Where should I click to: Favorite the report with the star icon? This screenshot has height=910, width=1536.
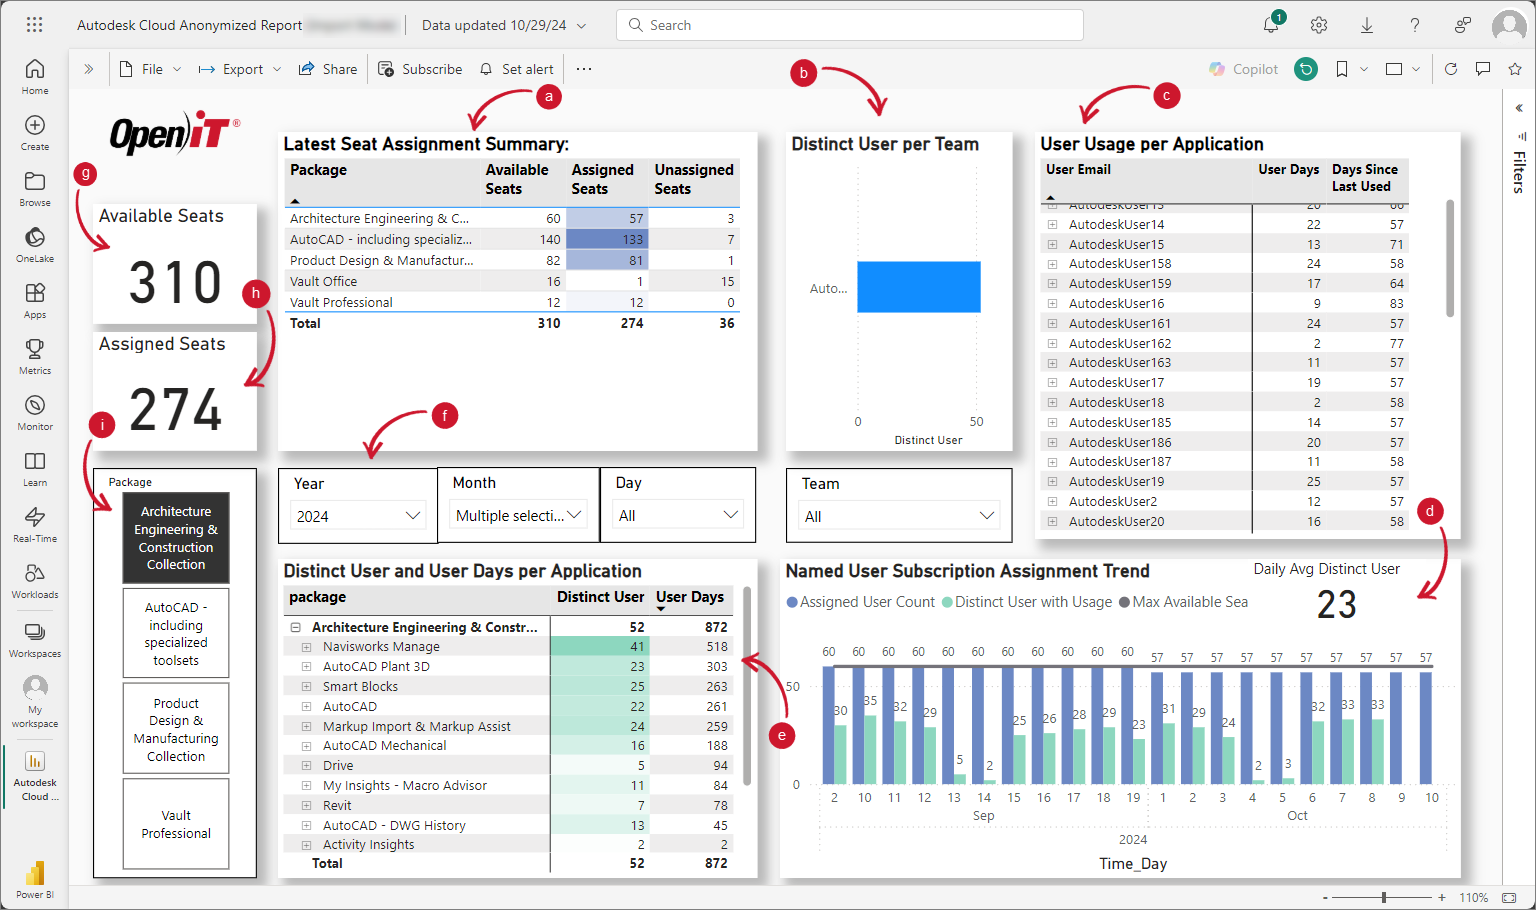1515,69
